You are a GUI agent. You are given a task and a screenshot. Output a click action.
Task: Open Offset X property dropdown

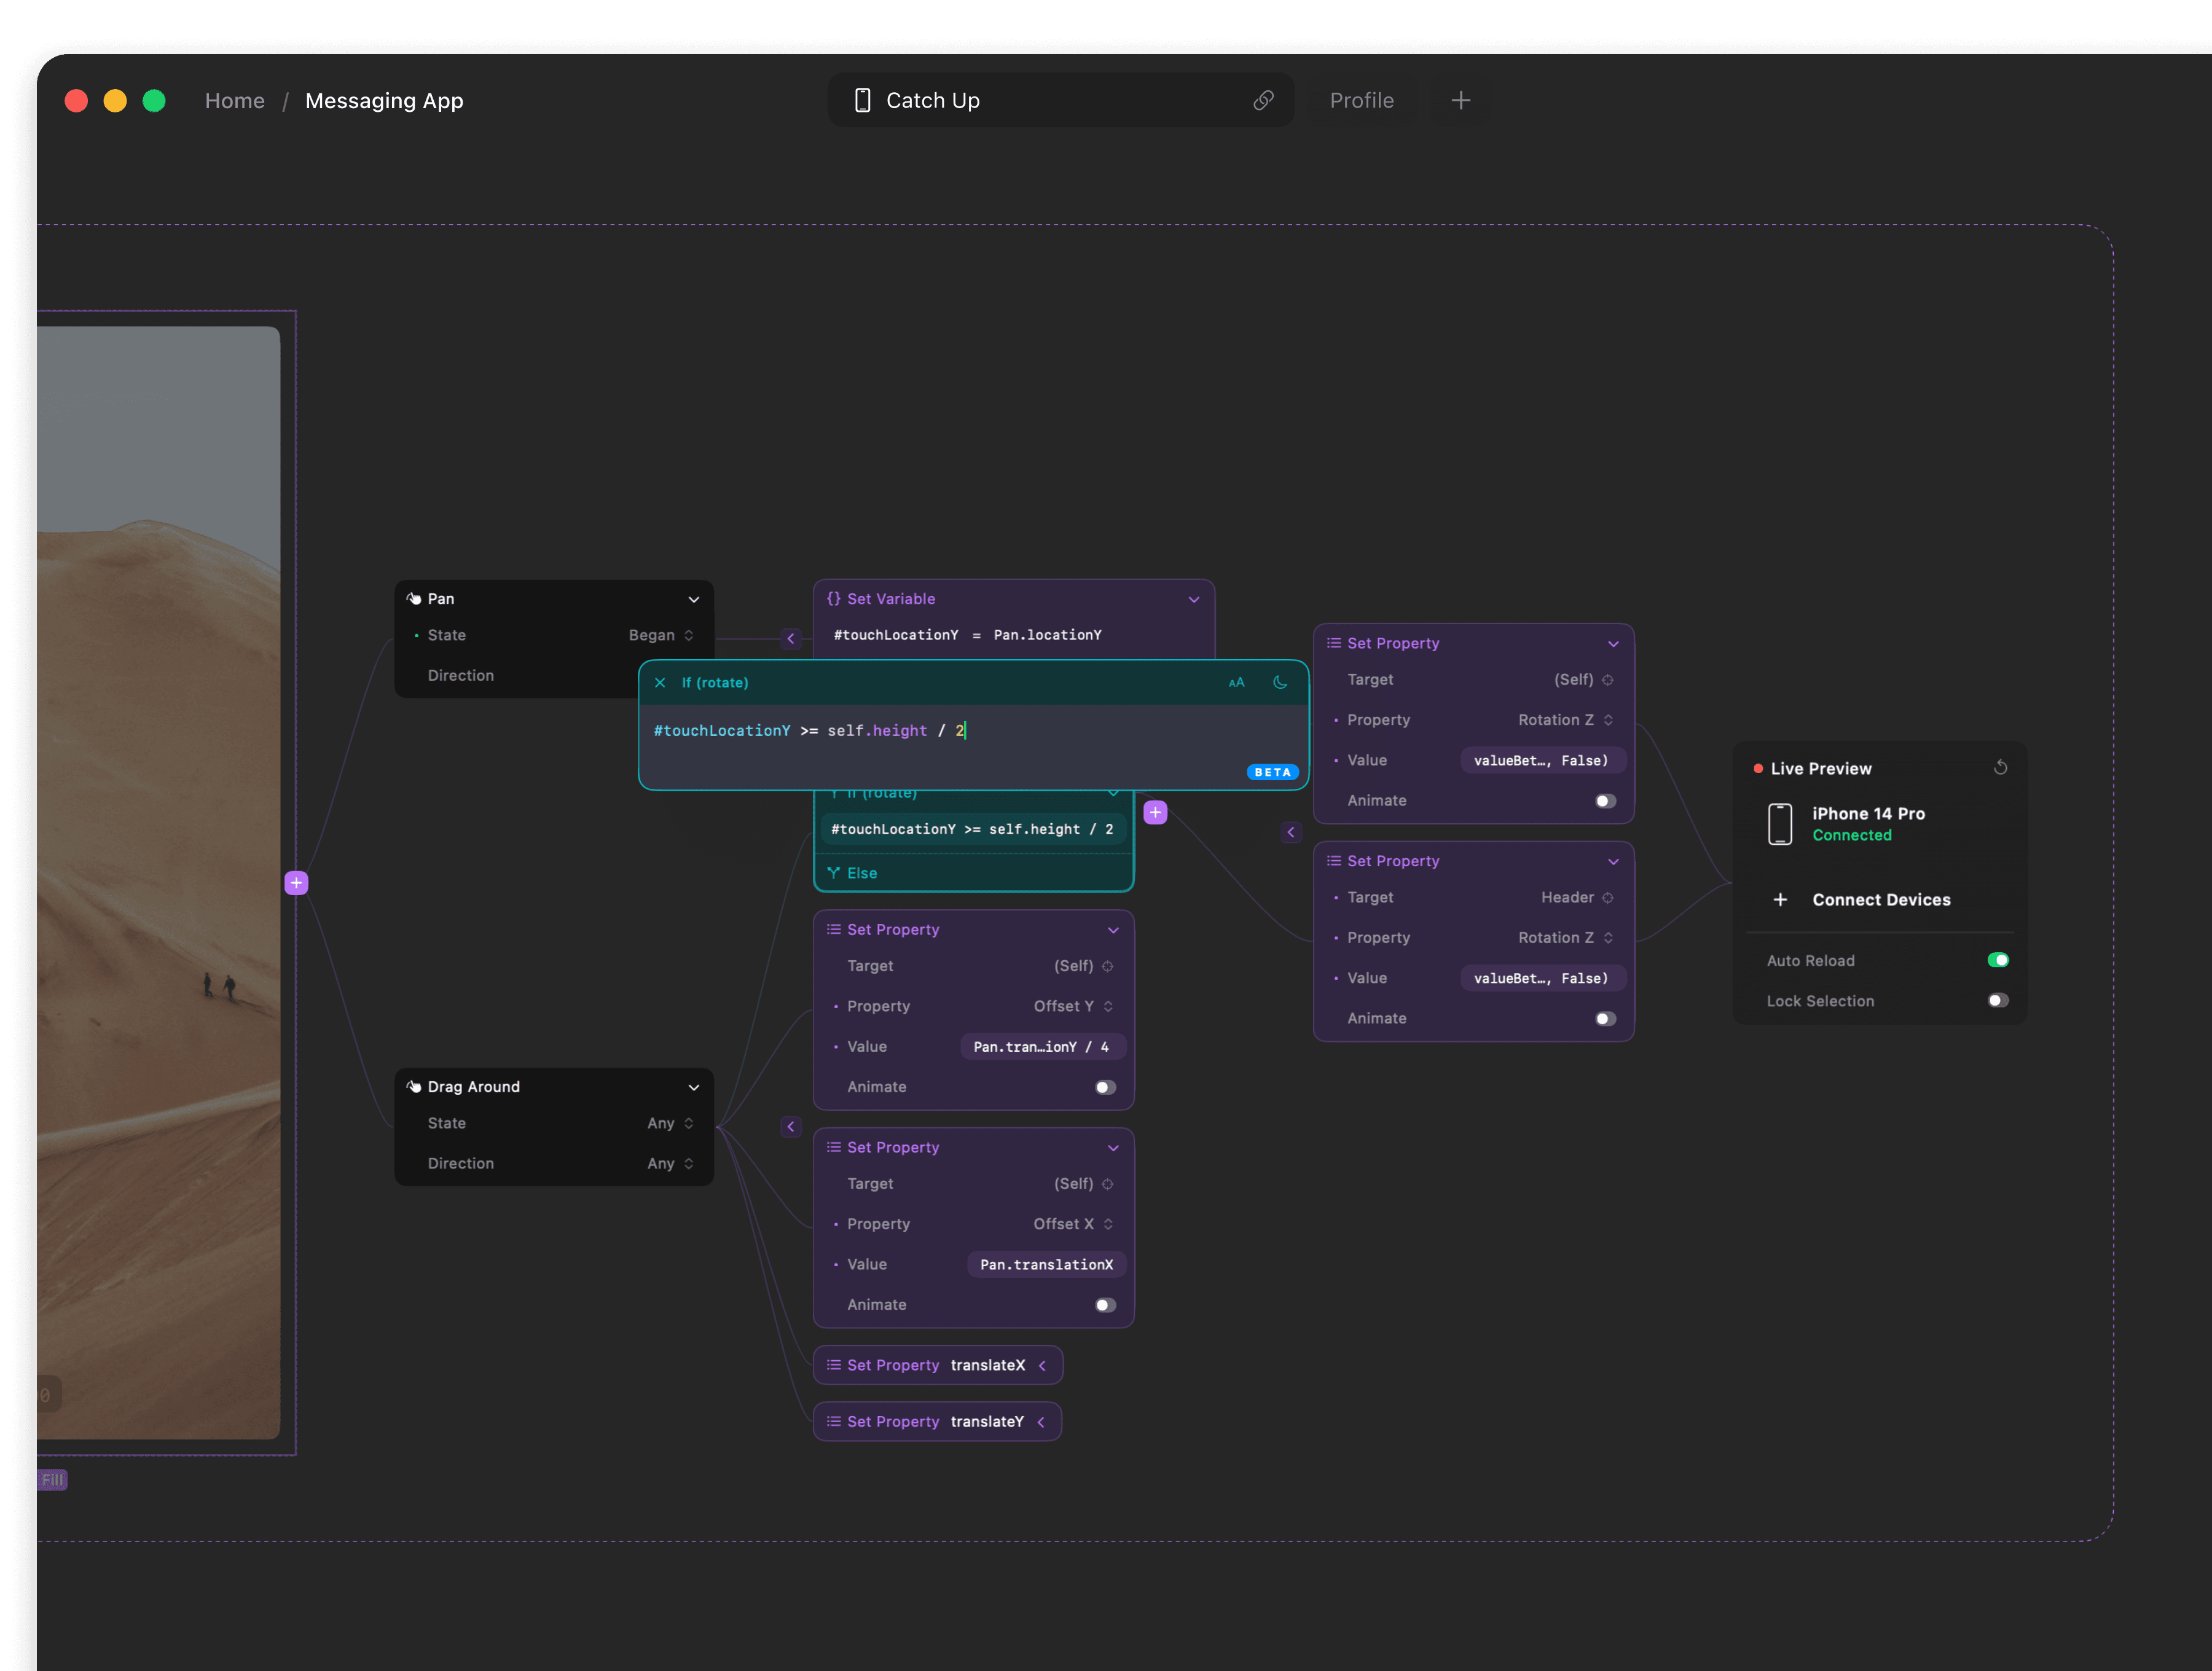pos(1073,1224)
